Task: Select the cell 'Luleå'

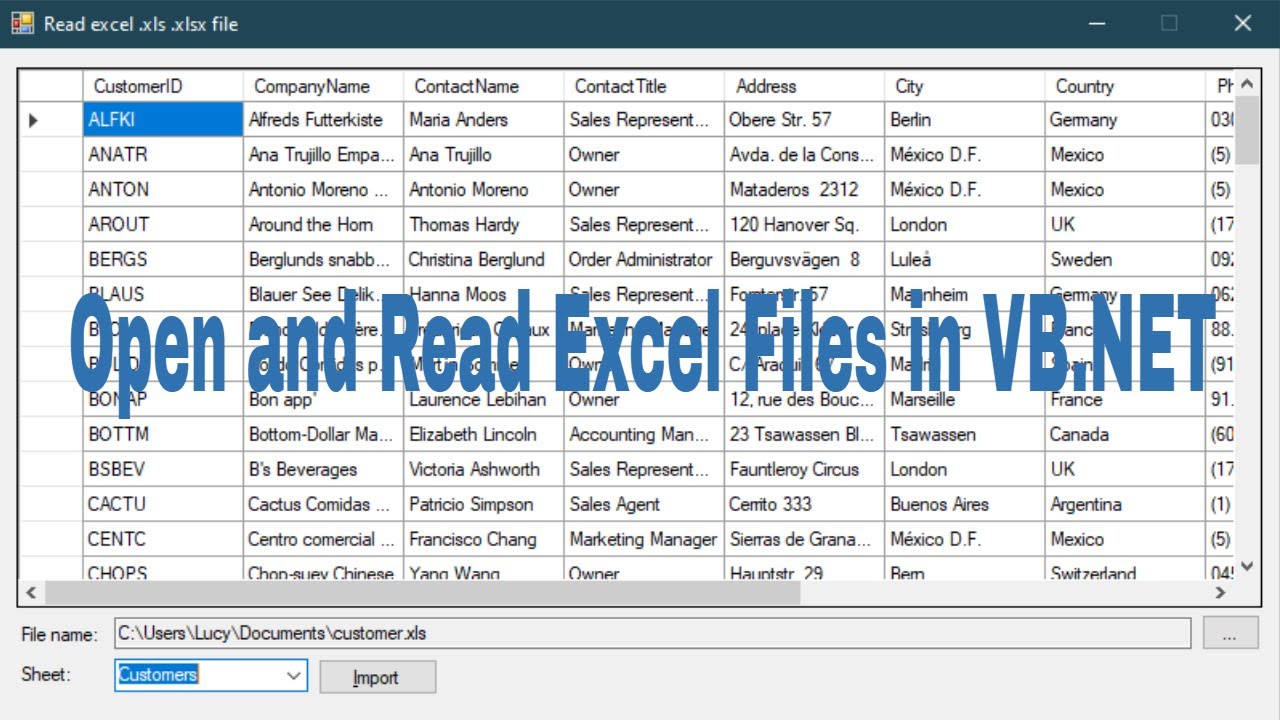Action: click(x=965, y=259)
